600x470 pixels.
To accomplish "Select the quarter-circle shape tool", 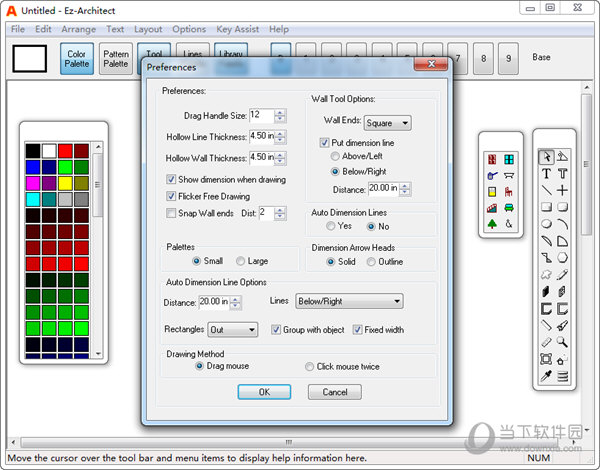I will 562,241.
